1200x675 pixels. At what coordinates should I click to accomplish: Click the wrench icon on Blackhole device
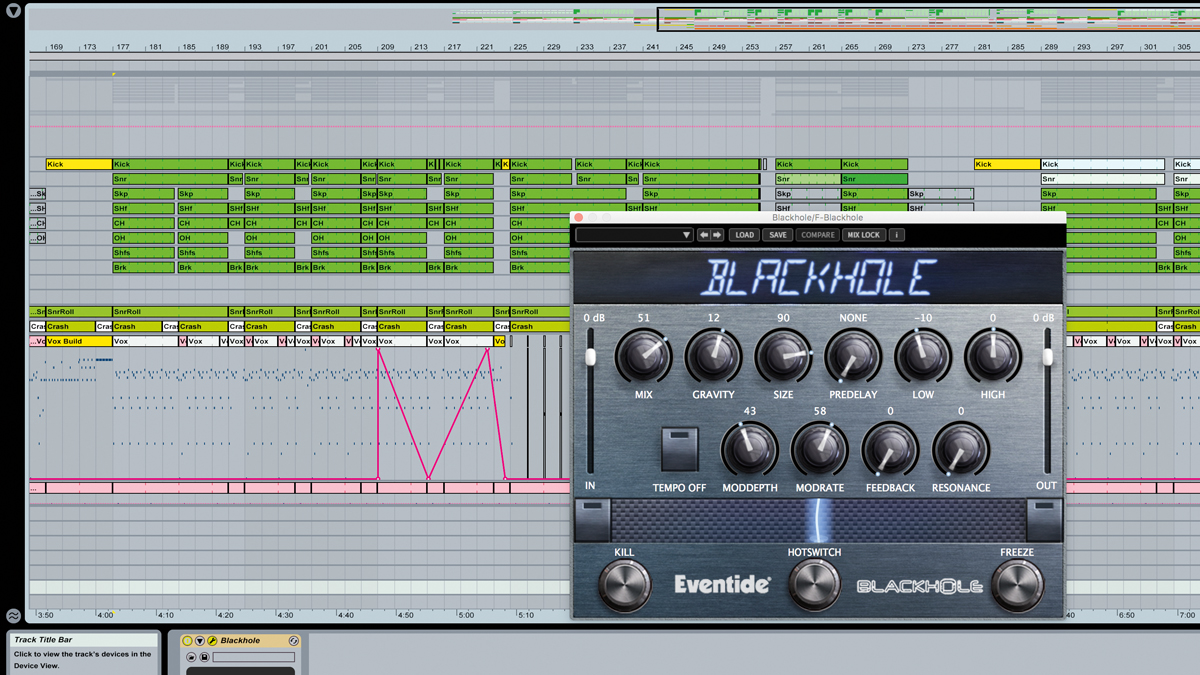pos(212,641)
